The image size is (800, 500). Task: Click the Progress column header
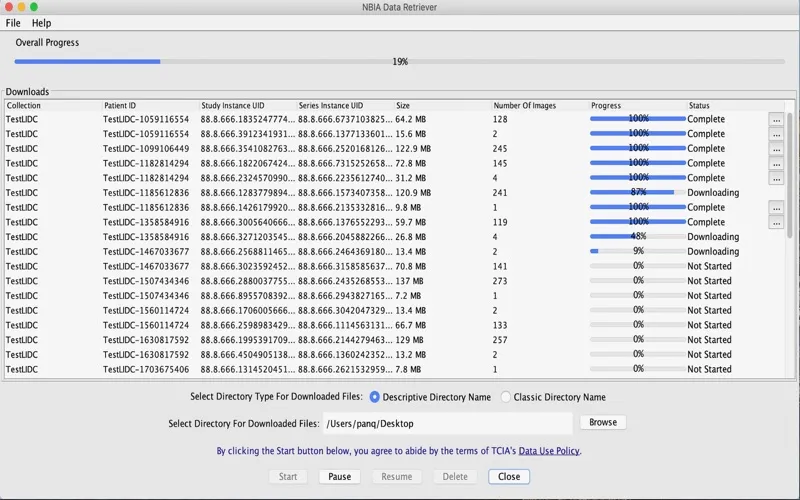pos(638,106)
